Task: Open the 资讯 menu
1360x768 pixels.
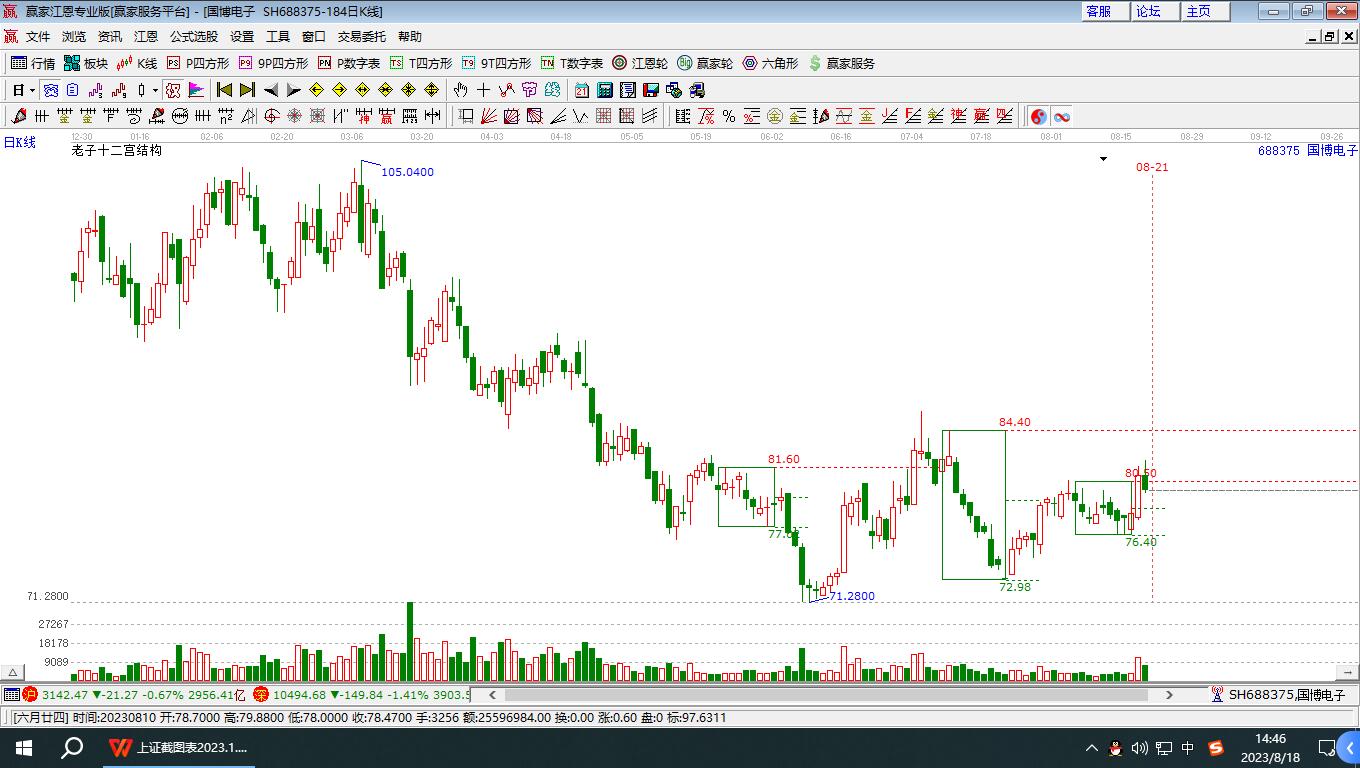Action: (x=110, y=36)
